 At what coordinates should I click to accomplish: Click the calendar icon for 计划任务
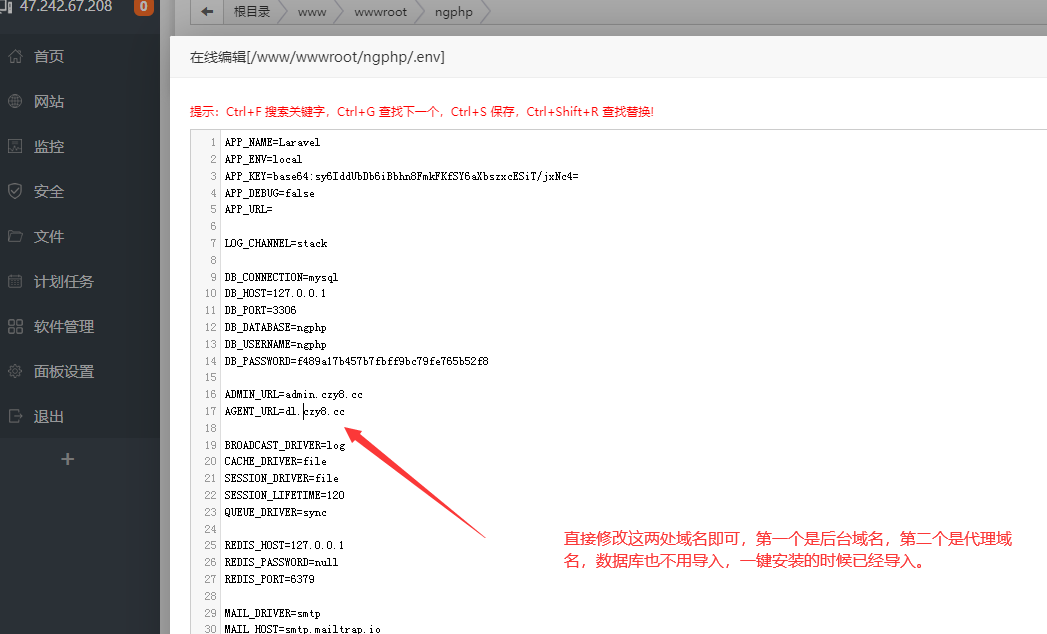[x=15, y=282]
